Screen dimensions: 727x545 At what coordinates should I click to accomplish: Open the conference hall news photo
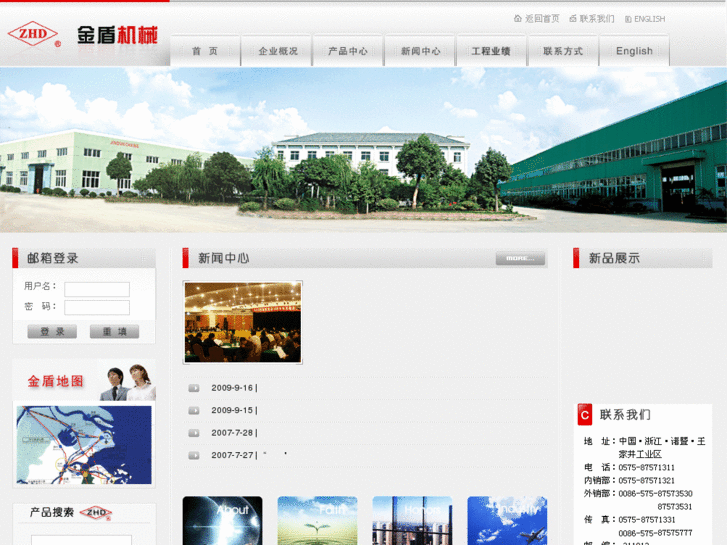[243, 322]
